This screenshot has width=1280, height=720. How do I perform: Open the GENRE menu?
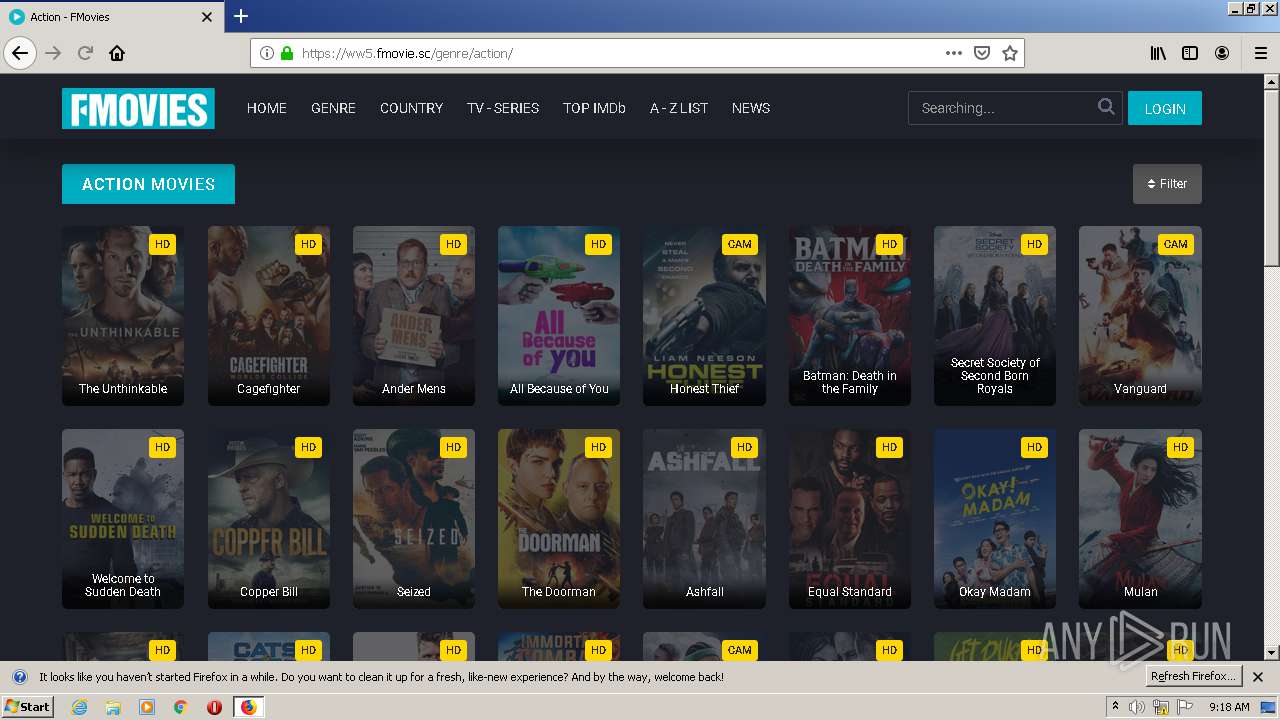click(x=333, y=108)
